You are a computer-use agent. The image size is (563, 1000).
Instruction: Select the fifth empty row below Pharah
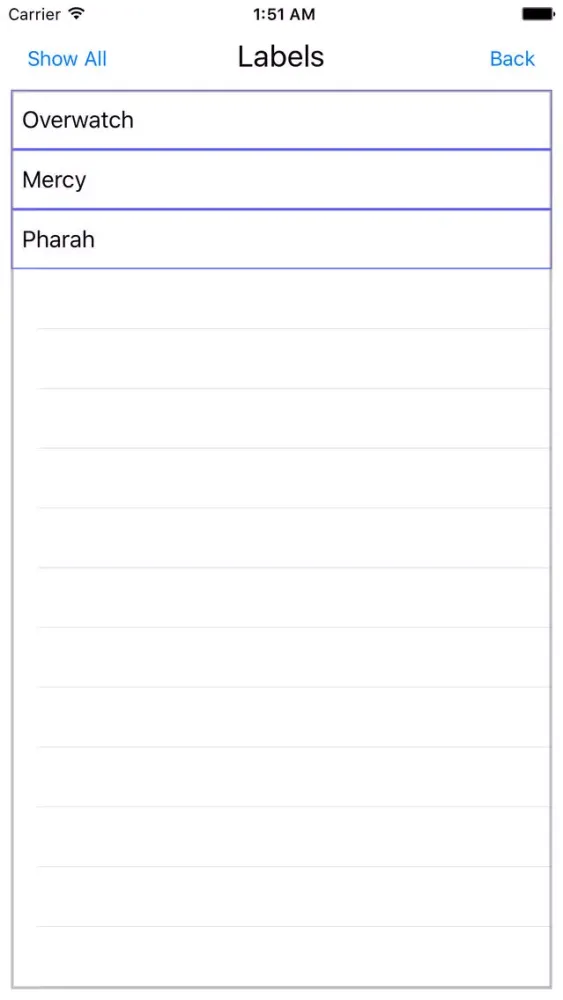coord(281,538)
